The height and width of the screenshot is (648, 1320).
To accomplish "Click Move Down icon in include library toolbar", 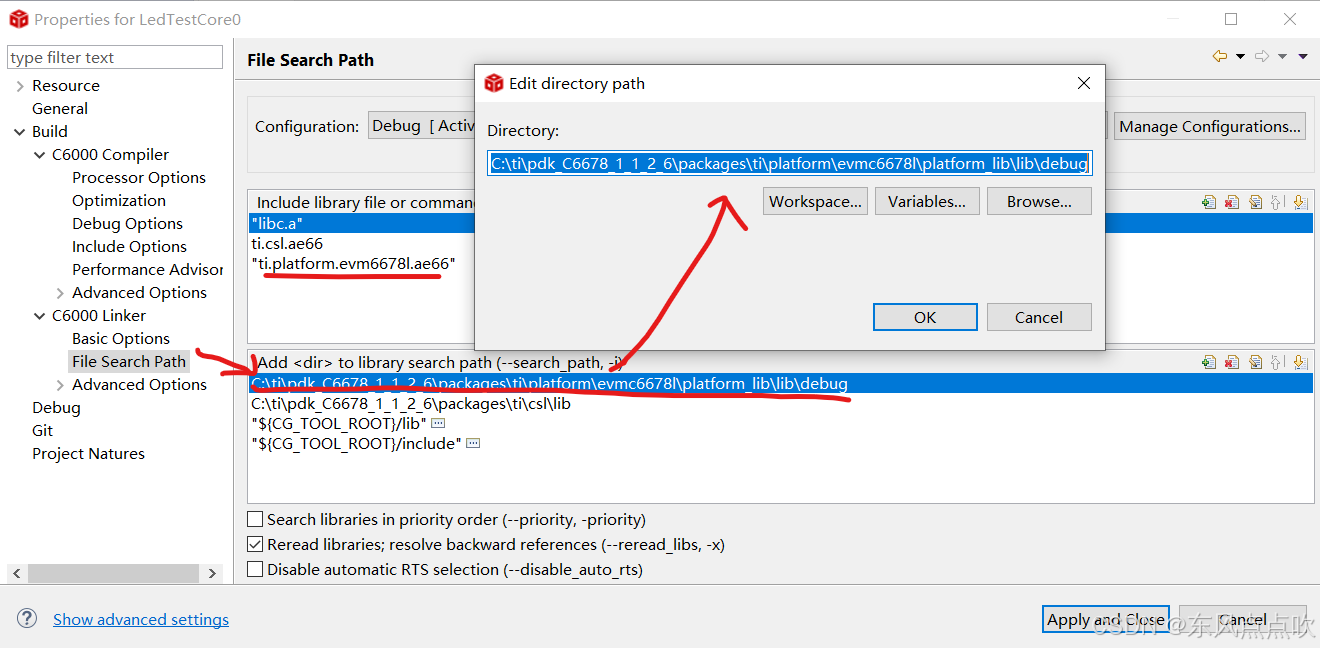I will (x=1299, y=202).
